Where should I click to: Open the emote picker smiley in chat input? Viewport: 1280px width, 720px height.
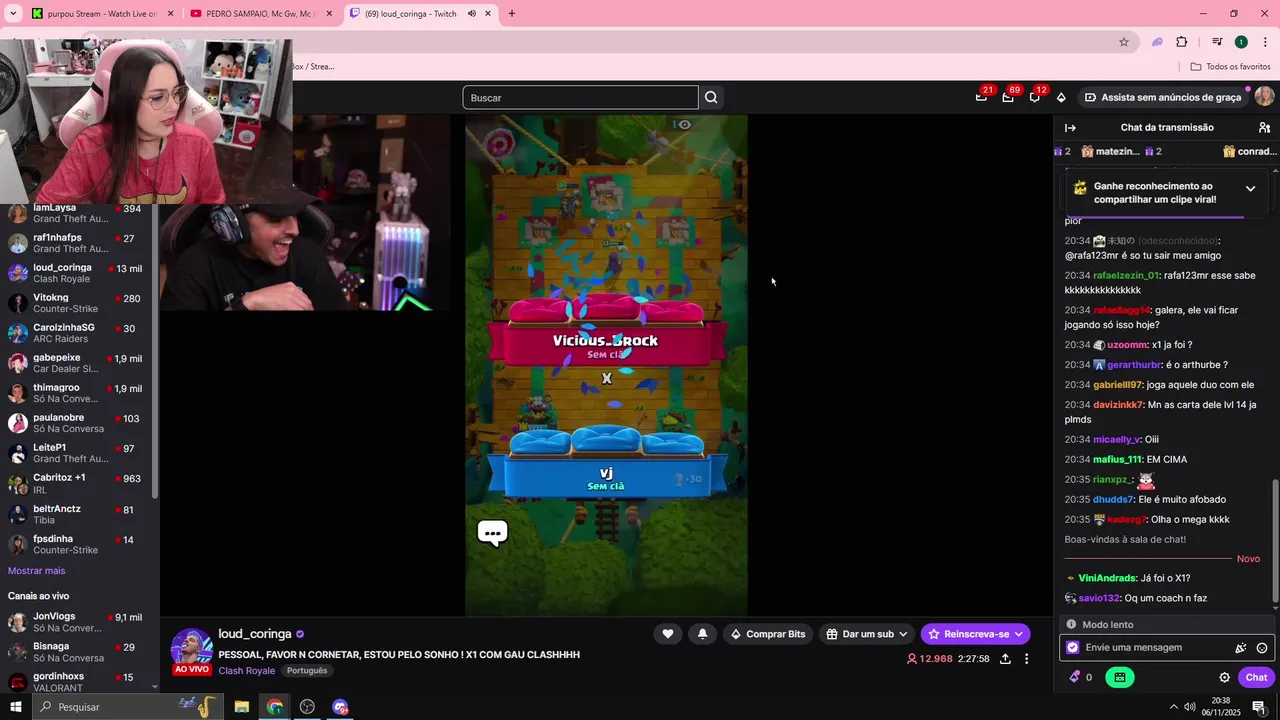1262,648
